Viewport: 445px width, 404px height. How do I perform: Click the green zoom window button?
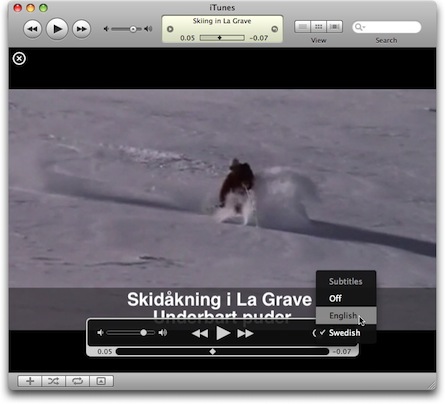pos(43,8)
